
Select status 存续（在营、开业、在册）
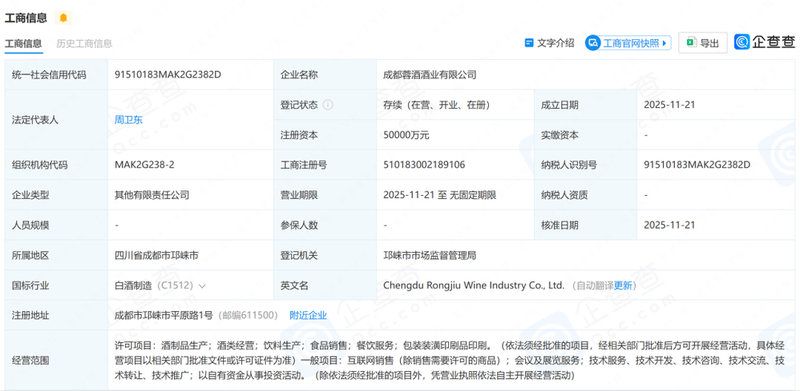[x=437, y=105]
